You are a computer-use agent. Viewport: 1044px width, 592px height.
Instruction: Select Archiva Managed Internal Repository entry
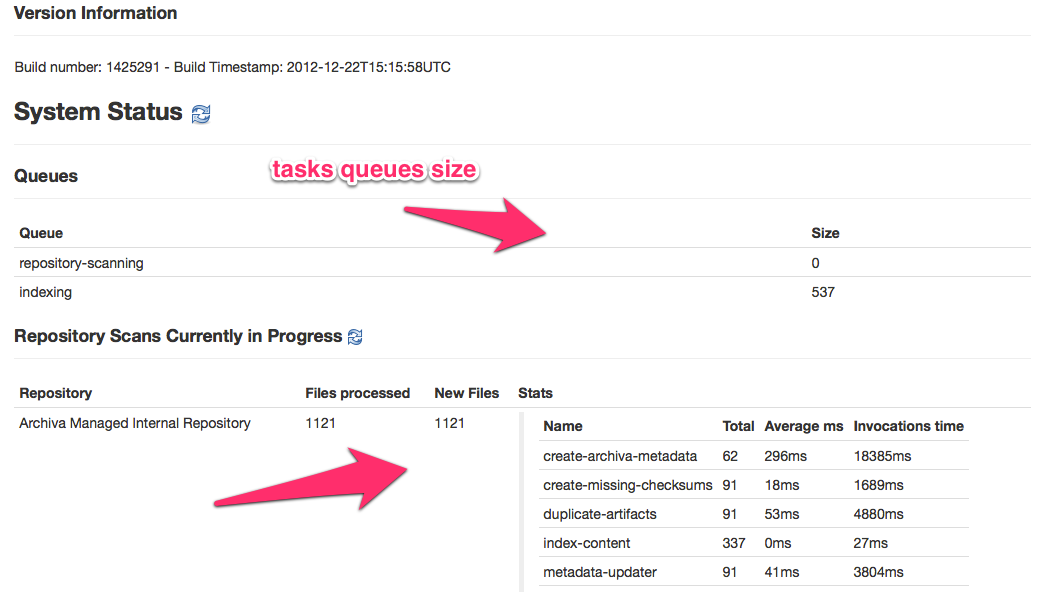pyautogui.click(x=135, y=423)
